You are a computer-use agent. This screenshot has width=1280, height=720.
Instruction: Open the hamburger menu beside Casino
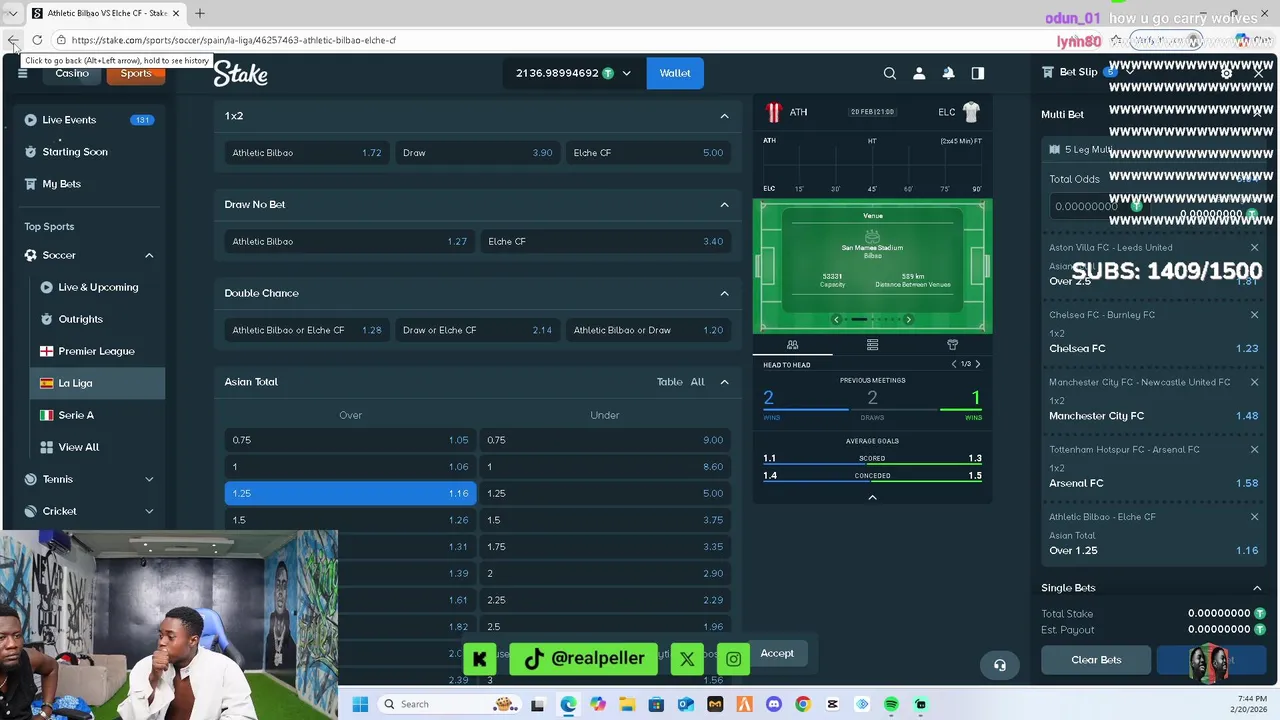click(x=22, y=73)
